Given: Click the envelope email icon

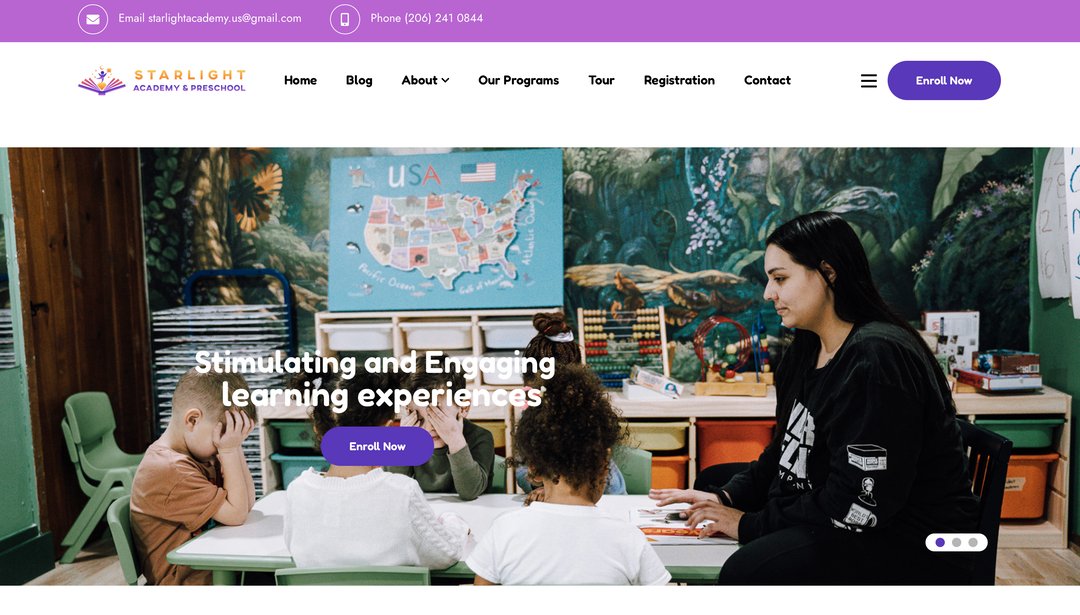Looking at the screenshot, I should (92, 19).
